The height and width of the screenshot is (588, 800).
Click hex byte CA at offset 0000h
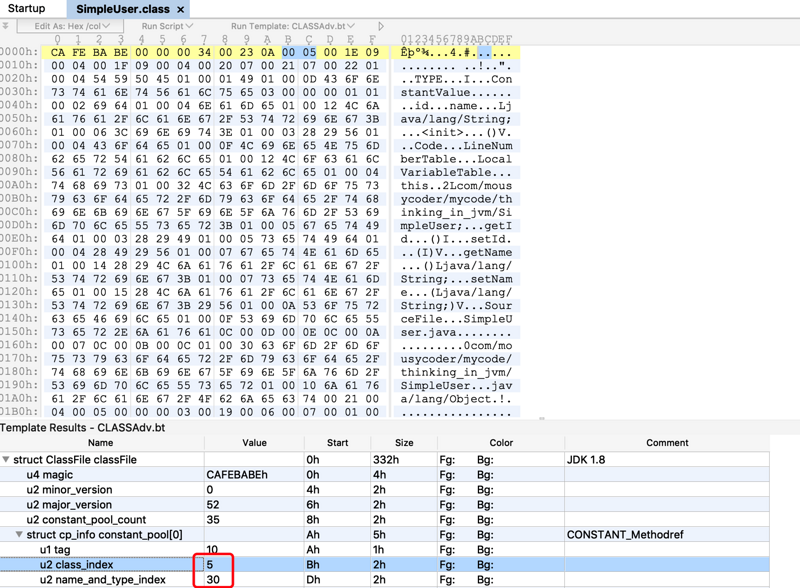pos(58,53)
